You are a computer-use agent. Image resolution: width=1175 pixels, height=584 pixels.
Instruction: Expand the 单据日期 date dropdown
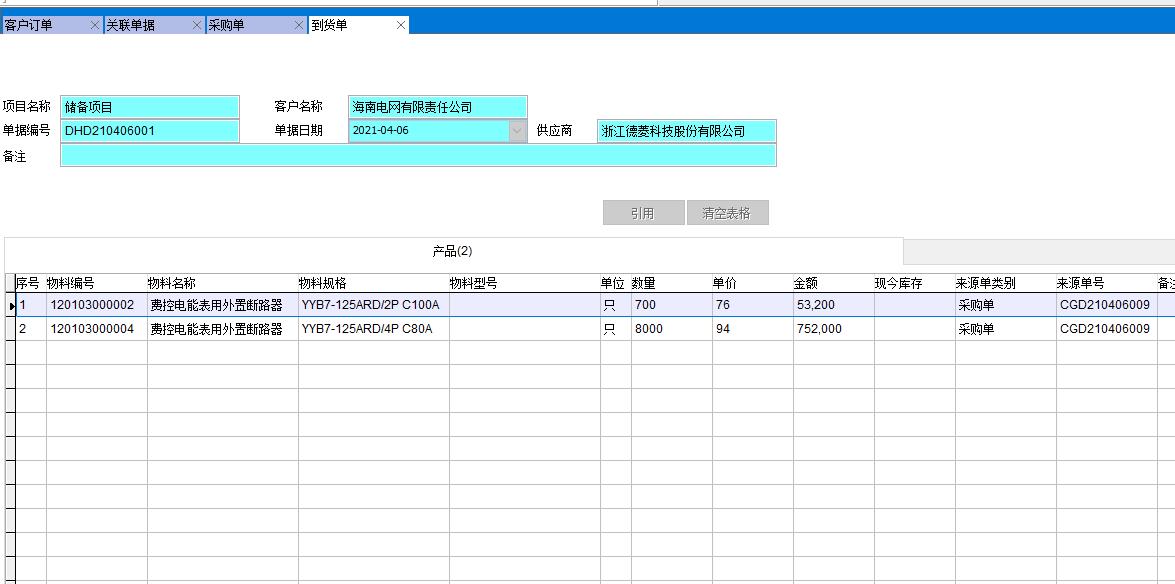click(517, 131)
